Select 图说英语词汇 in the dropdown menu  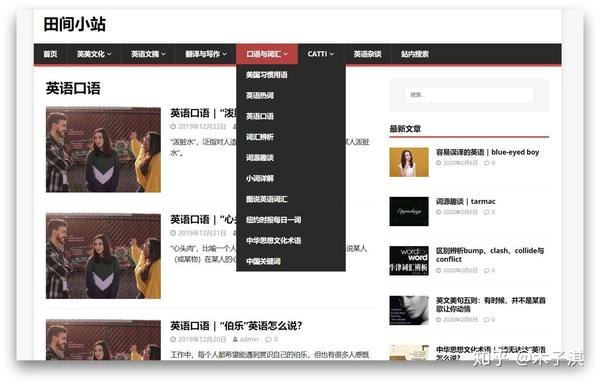tap(267, 199)
